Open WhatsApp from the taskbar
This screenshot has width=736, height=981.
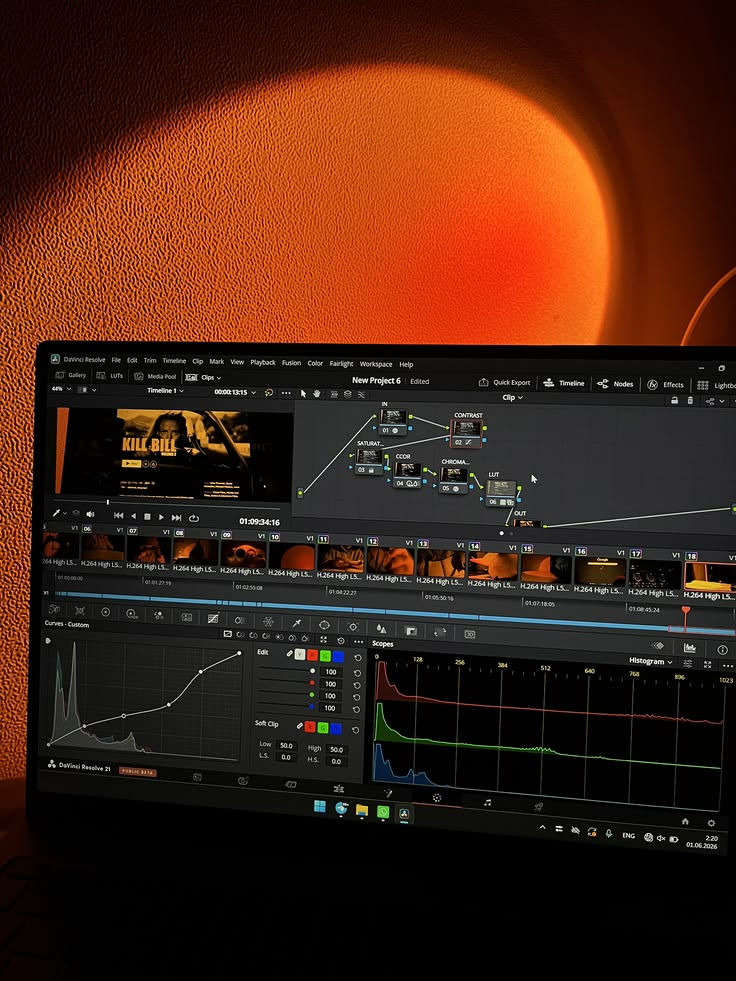[x=383, y=812]
